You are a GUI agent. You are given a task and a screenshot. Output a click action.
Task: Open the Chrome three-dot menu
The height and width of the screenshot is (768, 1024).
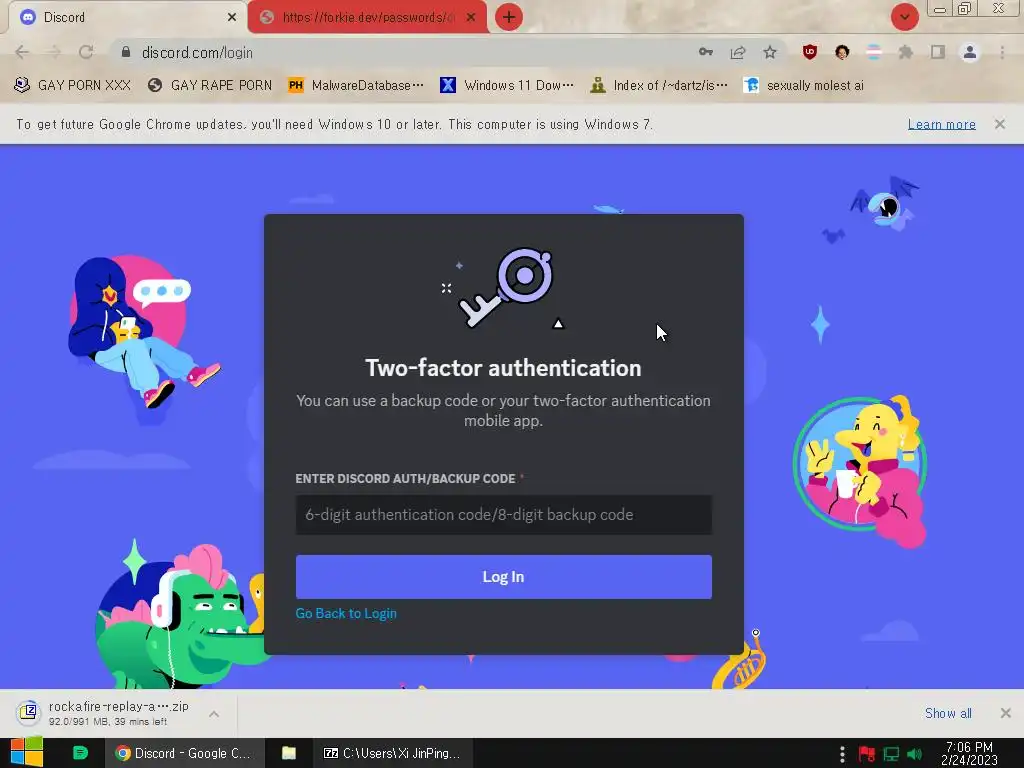1002,52
